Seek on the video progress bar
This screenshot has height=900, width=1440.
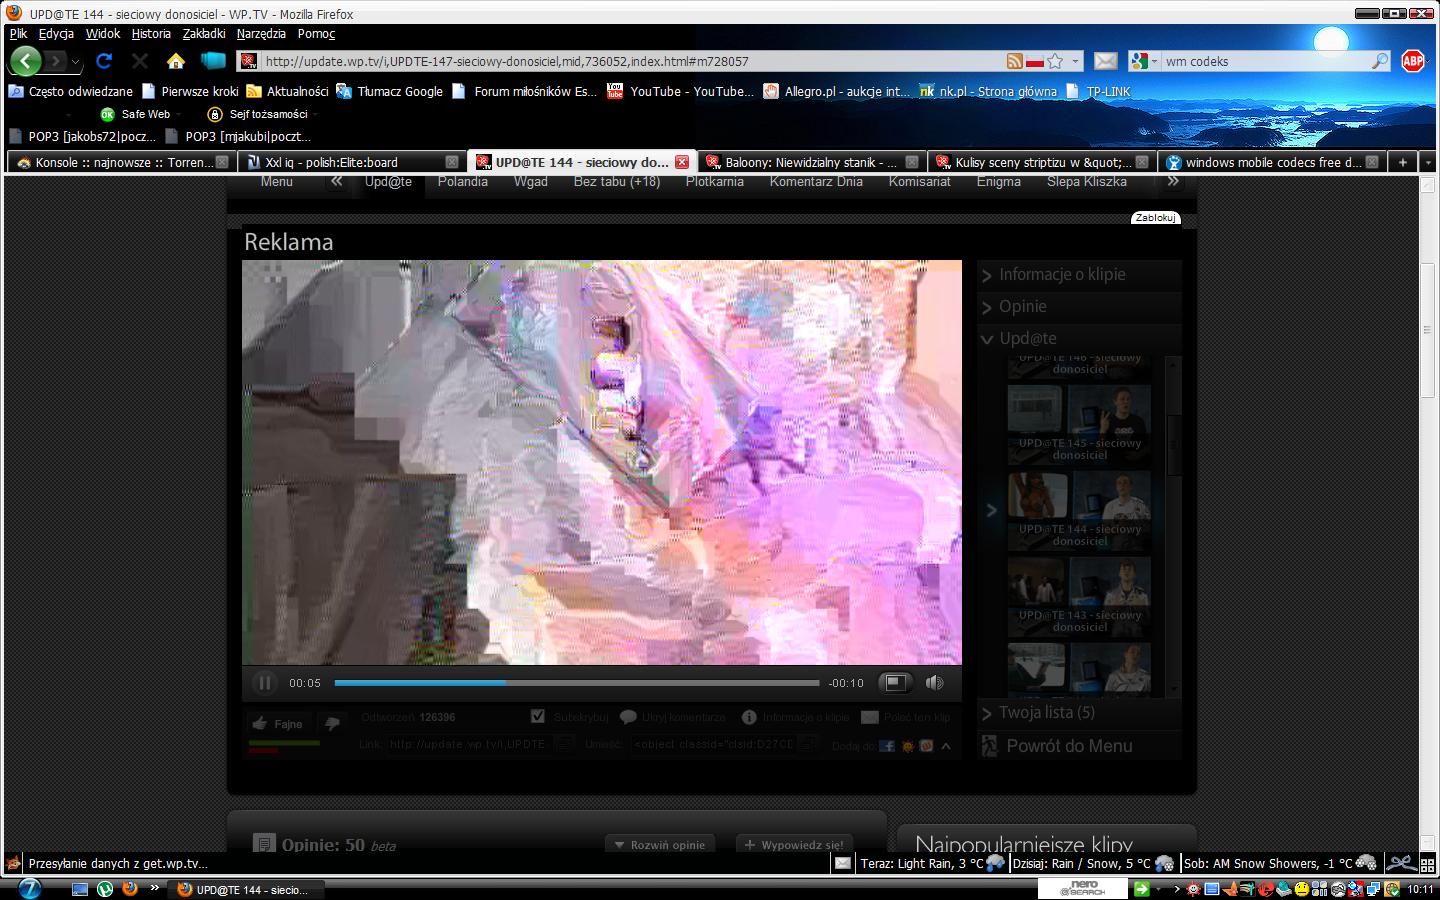tap(576, 683)
